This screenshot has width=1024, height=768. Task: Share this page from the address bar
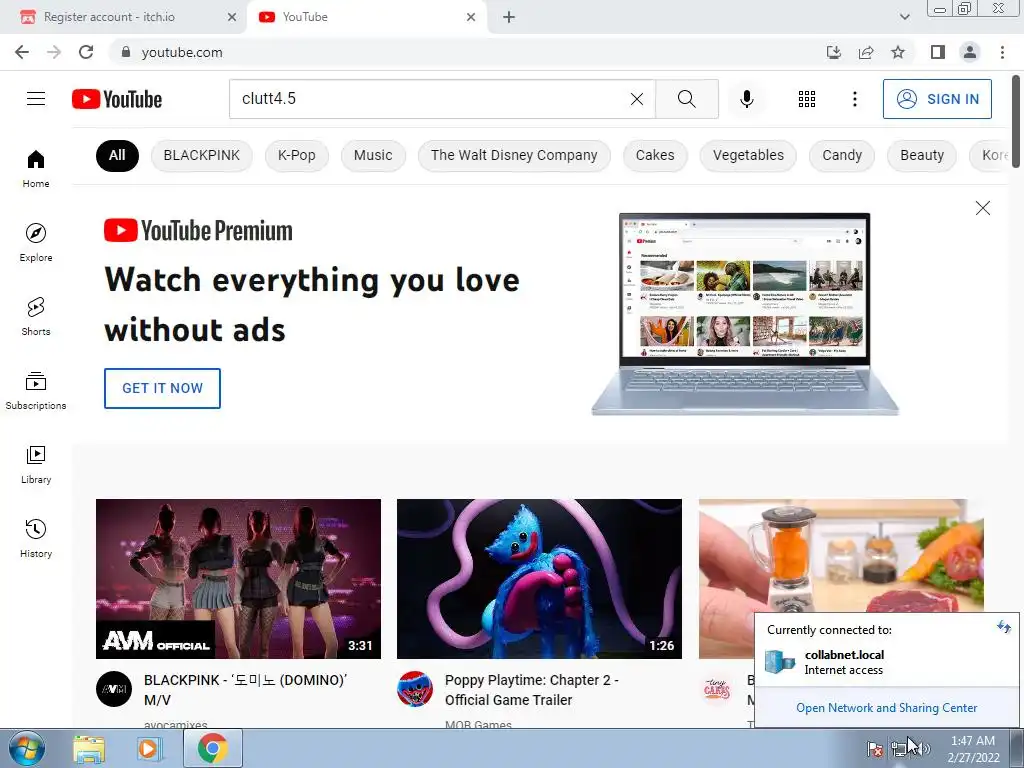(866, 52)
